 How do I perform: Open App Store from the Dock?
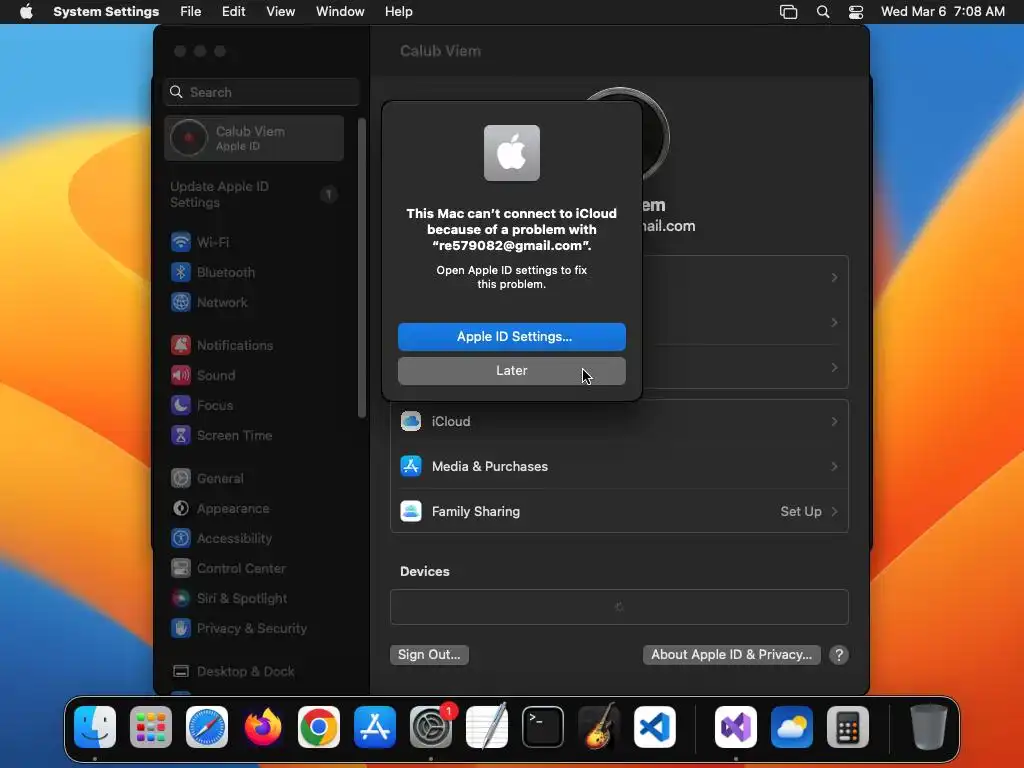tap(375, 727)
